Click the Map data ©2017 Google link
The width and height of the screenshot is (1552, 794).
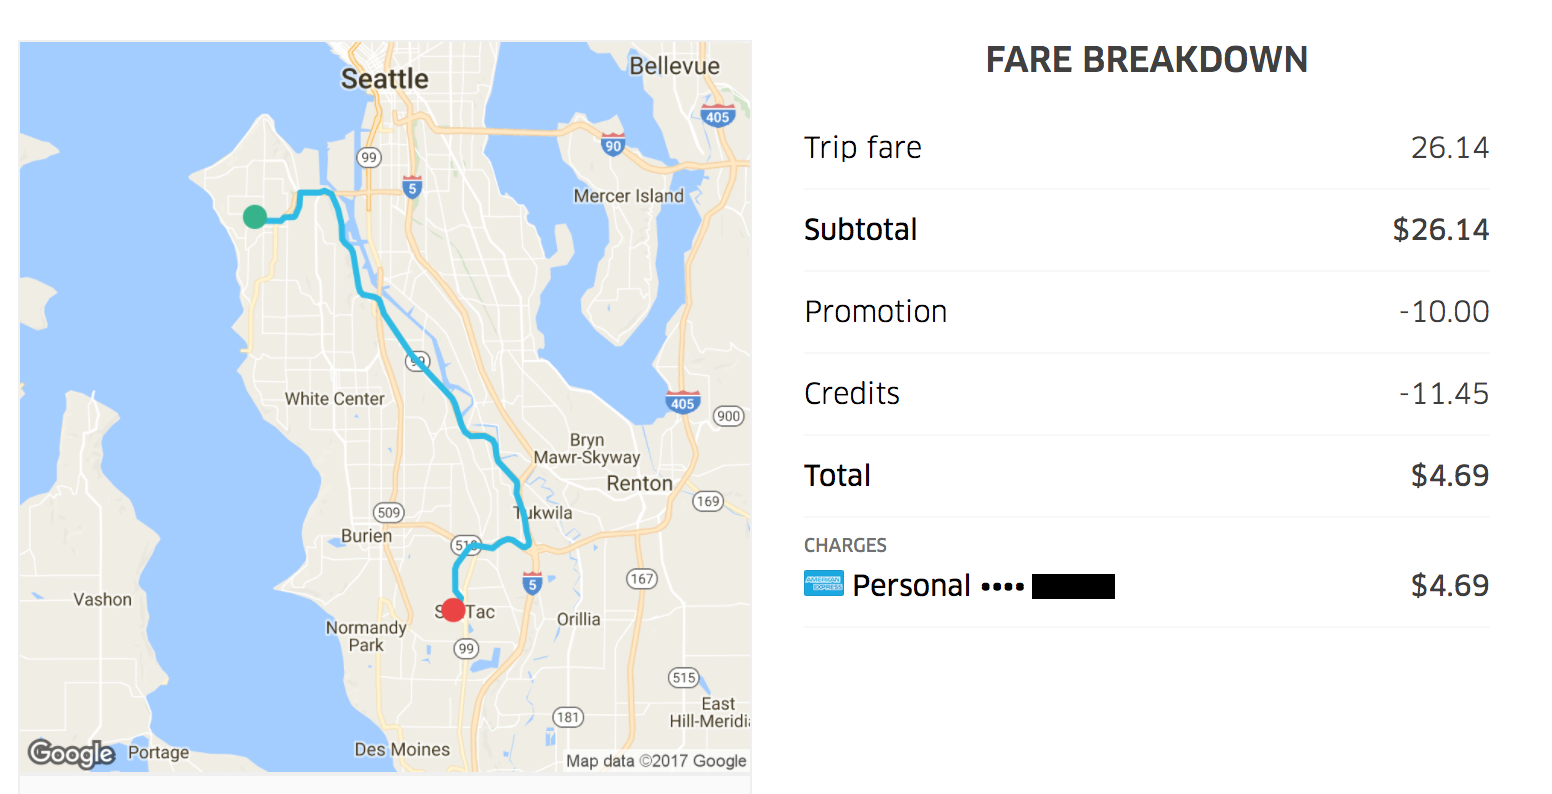(656, 761)
